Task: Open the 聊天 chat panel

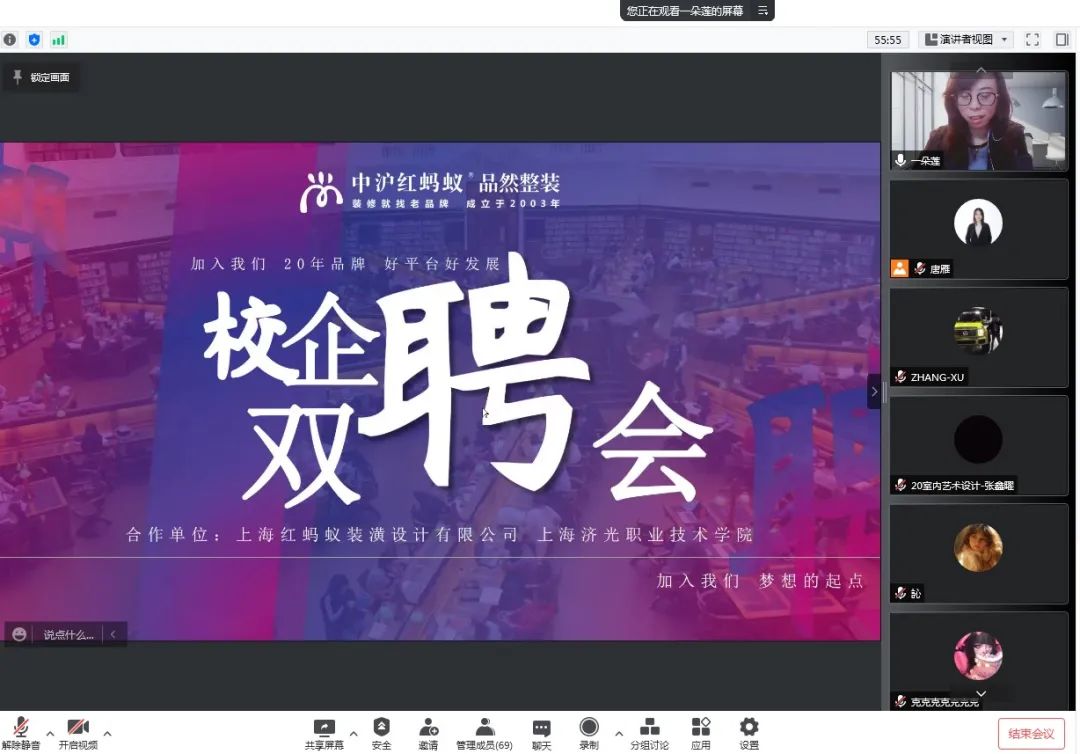Action: coord(541,734)
